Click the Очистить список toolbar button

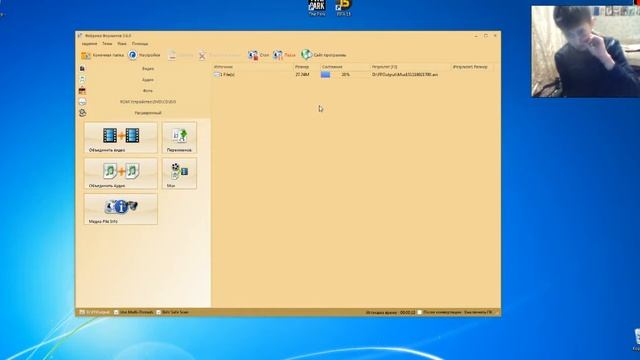coord(220,55)
